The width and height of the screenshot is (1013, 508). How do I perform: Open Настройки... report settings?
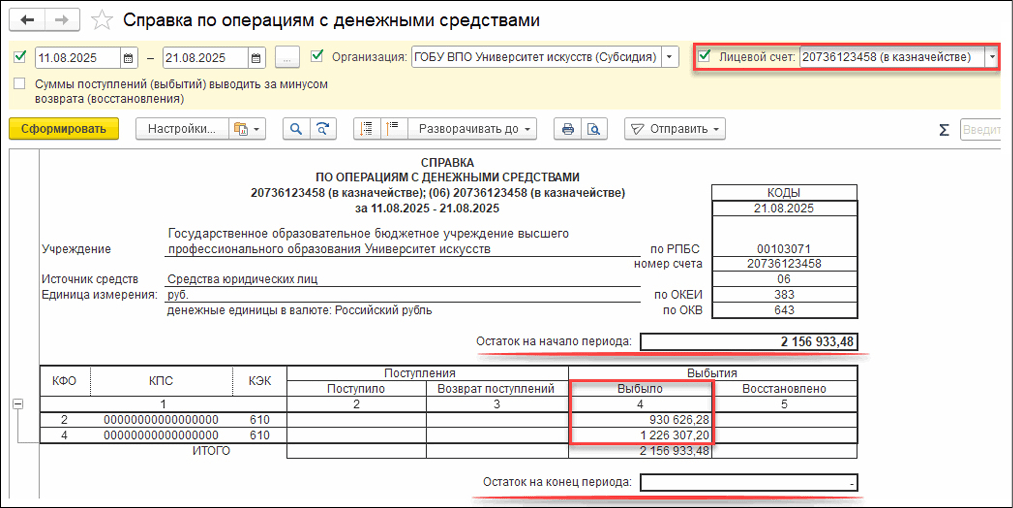pyautogui.click(x=181, y=129)
